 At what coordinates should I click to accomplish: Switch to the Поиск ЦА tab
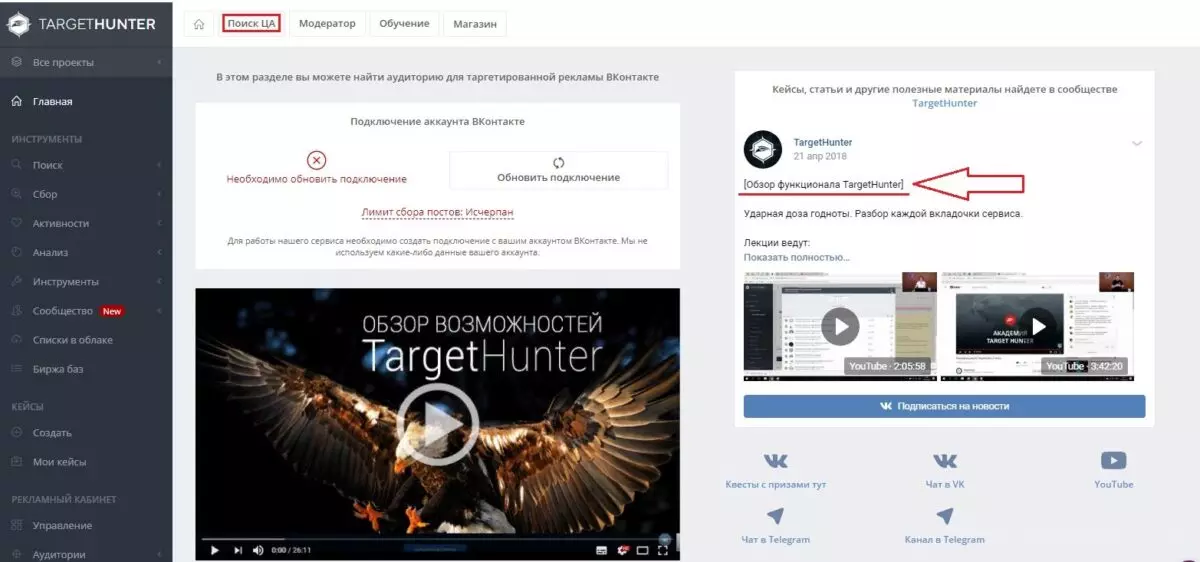click(251, 24)
